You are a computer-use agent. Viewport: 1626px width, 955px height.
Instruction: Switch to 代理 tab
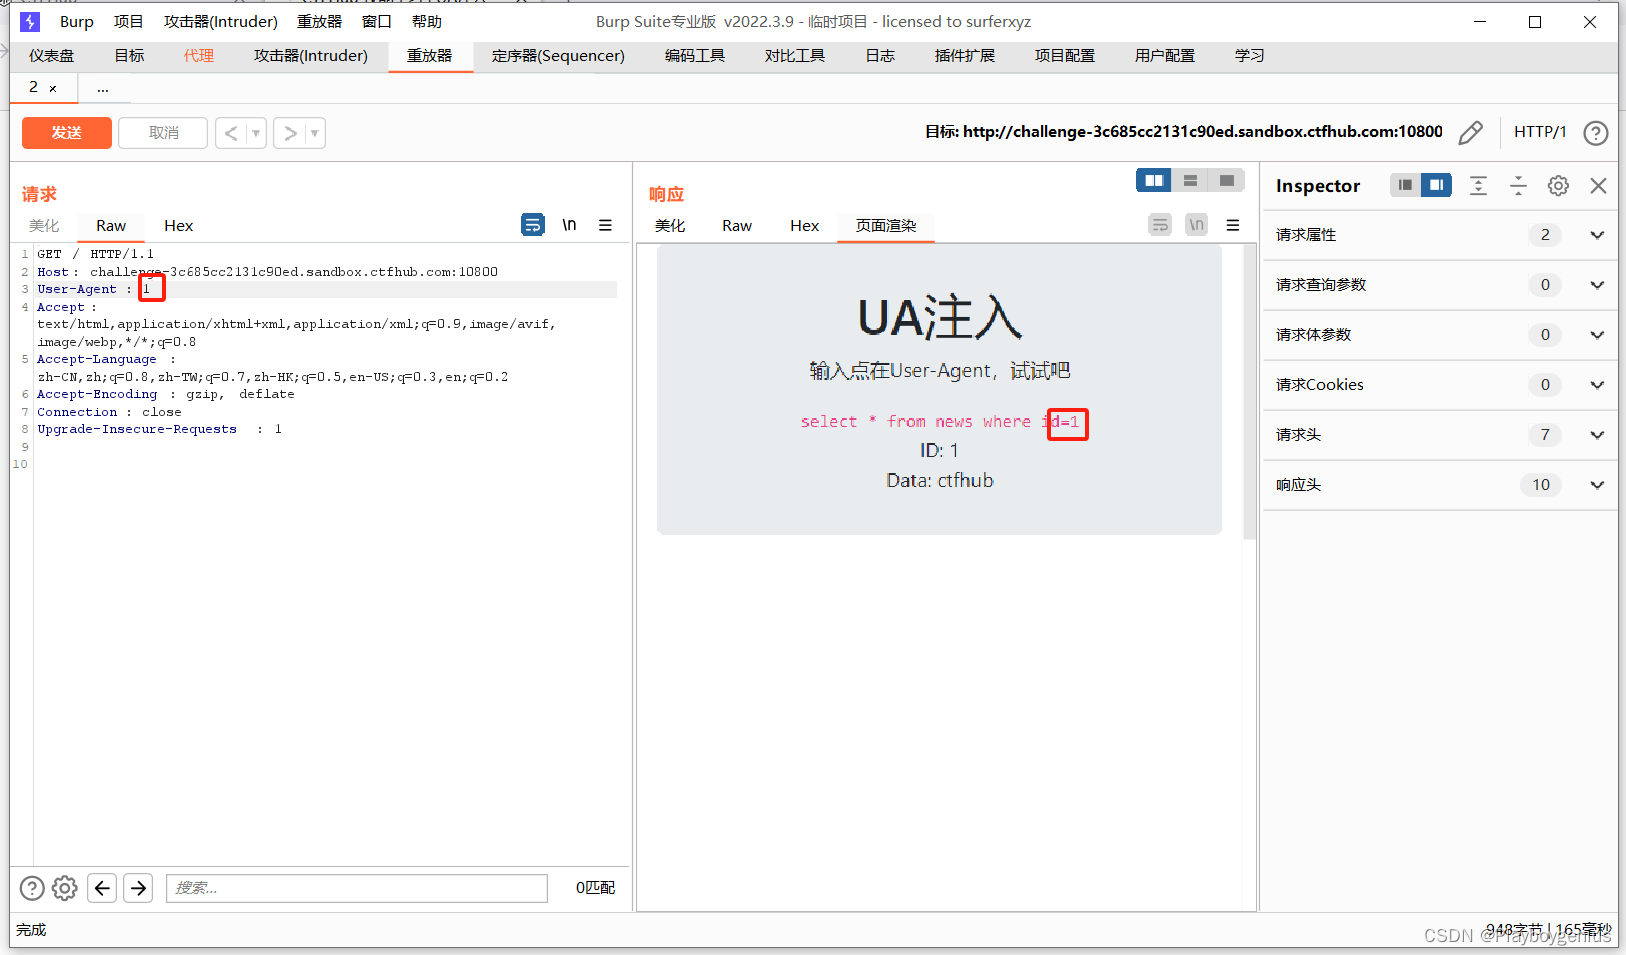point(199,56)
